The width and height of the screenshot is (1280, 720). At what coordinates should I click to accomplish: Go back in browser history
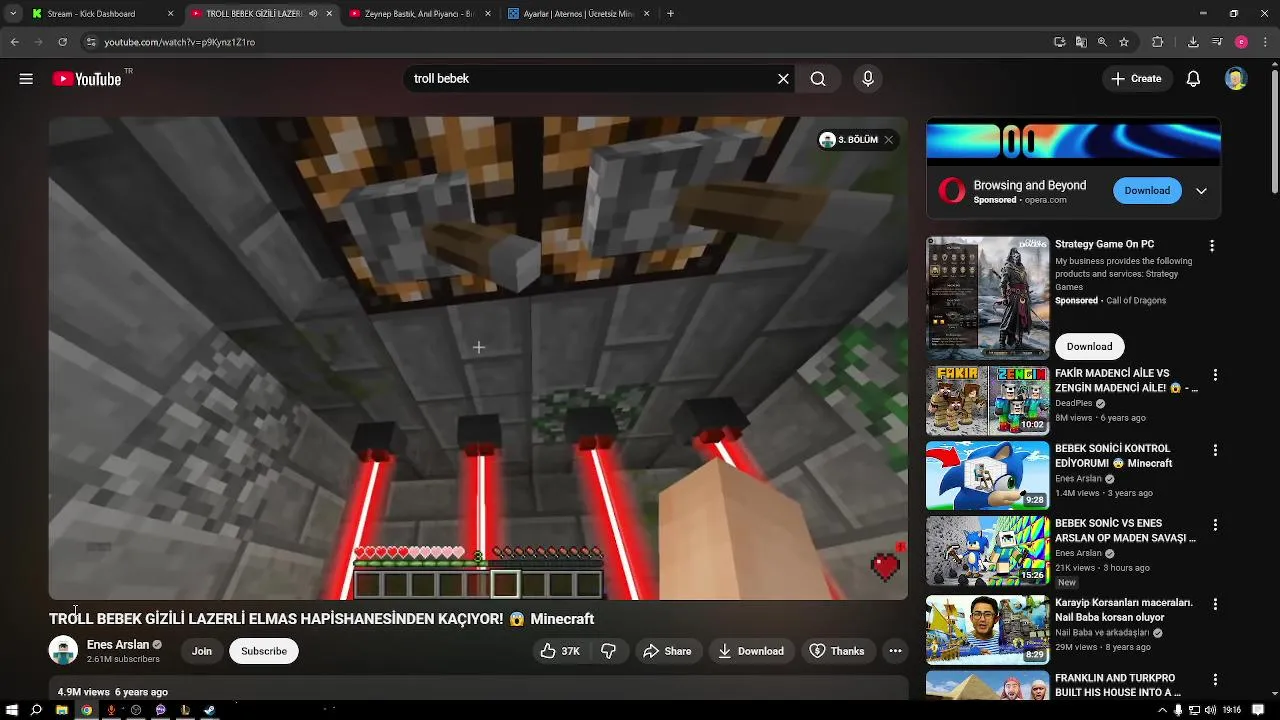point(14,42)
